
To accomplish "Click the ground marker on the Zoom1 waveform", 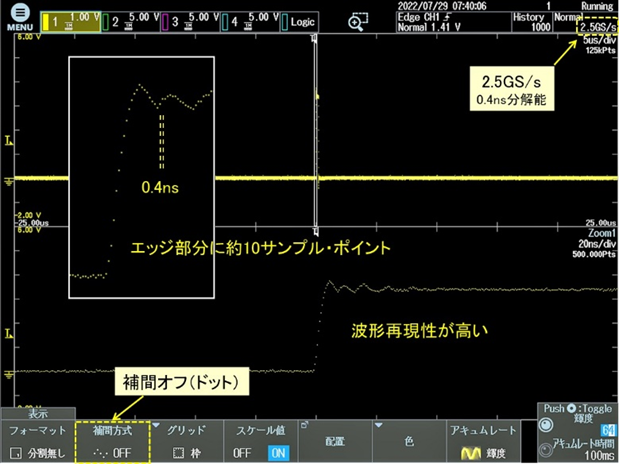I will tap(9, 374).
